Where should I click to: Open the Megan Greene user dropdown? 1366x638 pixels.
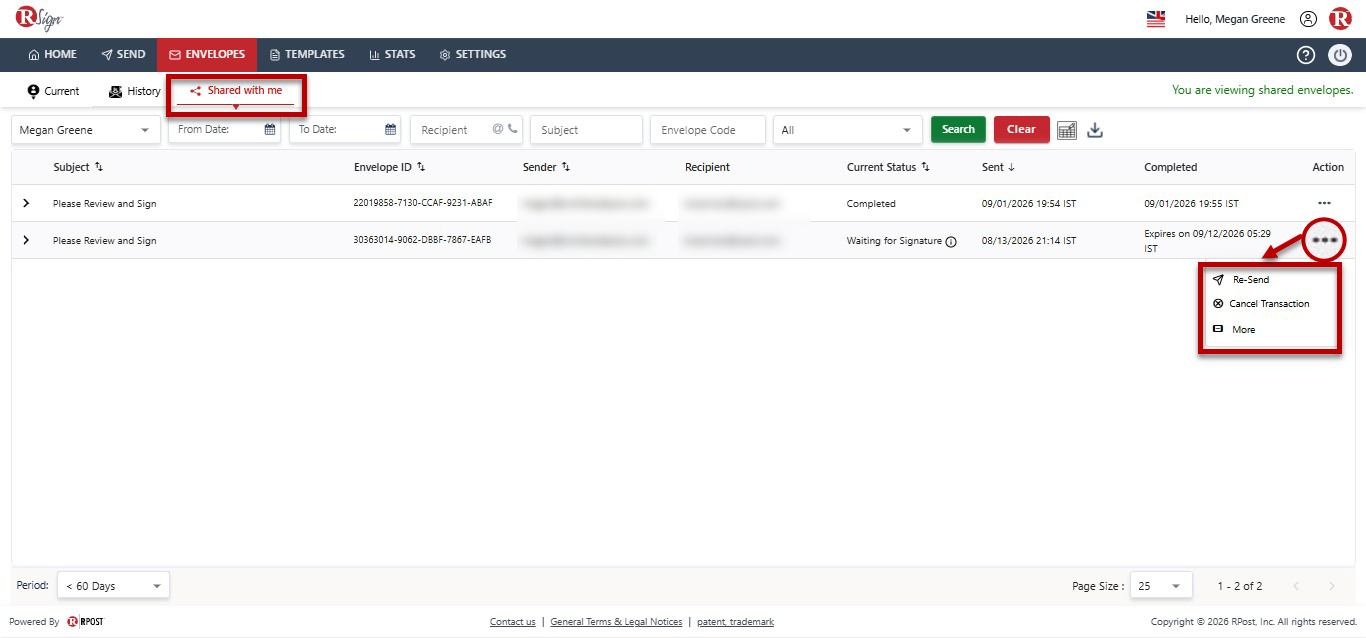[86, 130]
